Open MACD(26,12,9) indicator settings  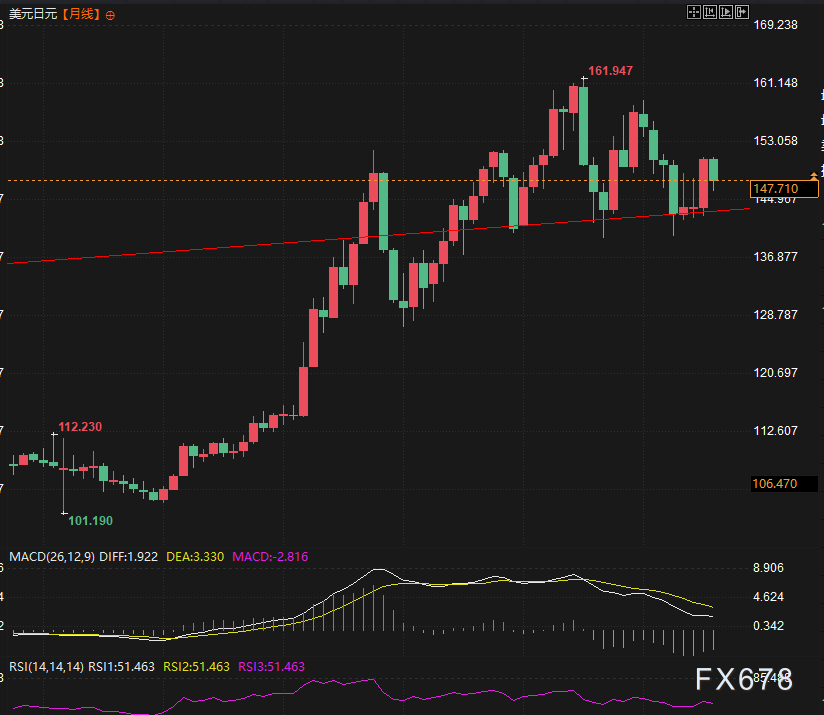point(52,557)
